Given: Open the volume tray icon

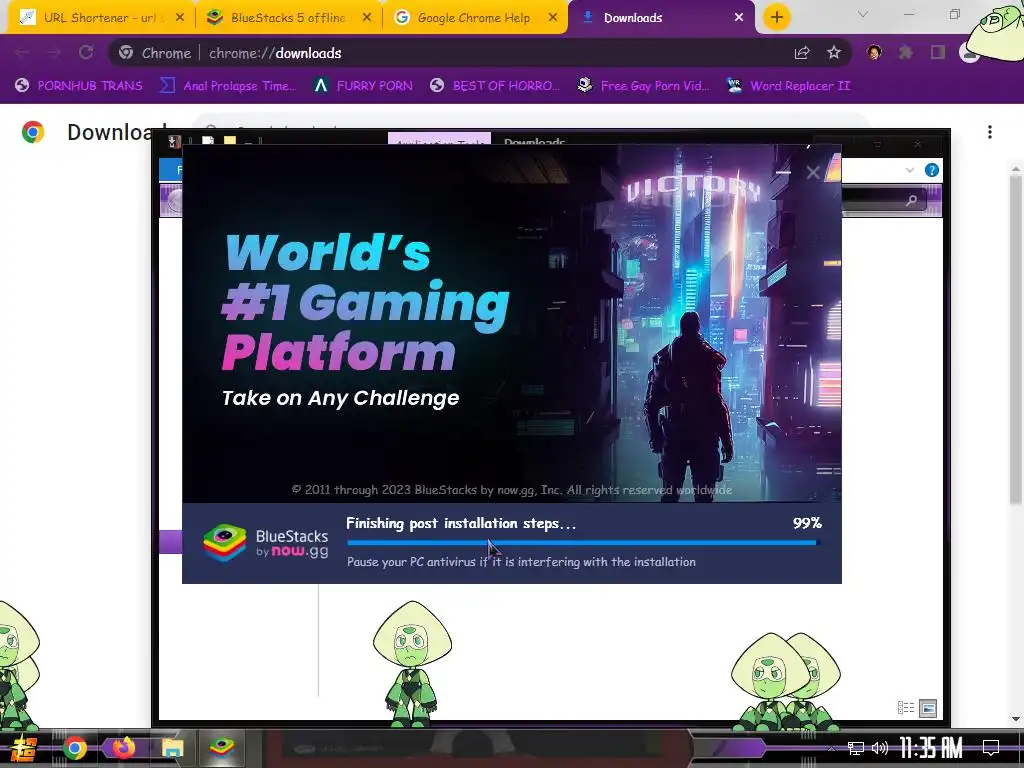Looking at the screenshot, I should pos(880,748).
